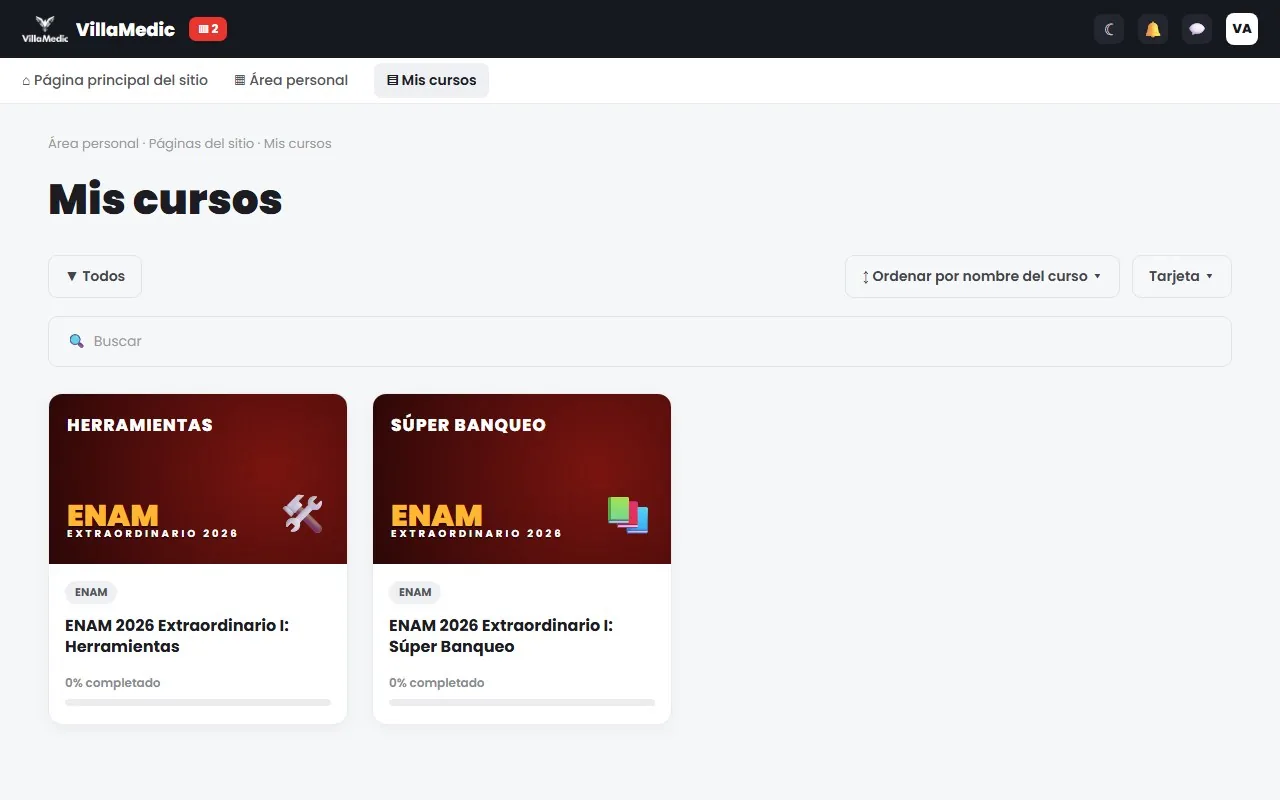The height and width of the screenshot is (800, 1280).
Task: Open the VA user avatar menu
Action: pyautogui.click(x=1242, y=29)
